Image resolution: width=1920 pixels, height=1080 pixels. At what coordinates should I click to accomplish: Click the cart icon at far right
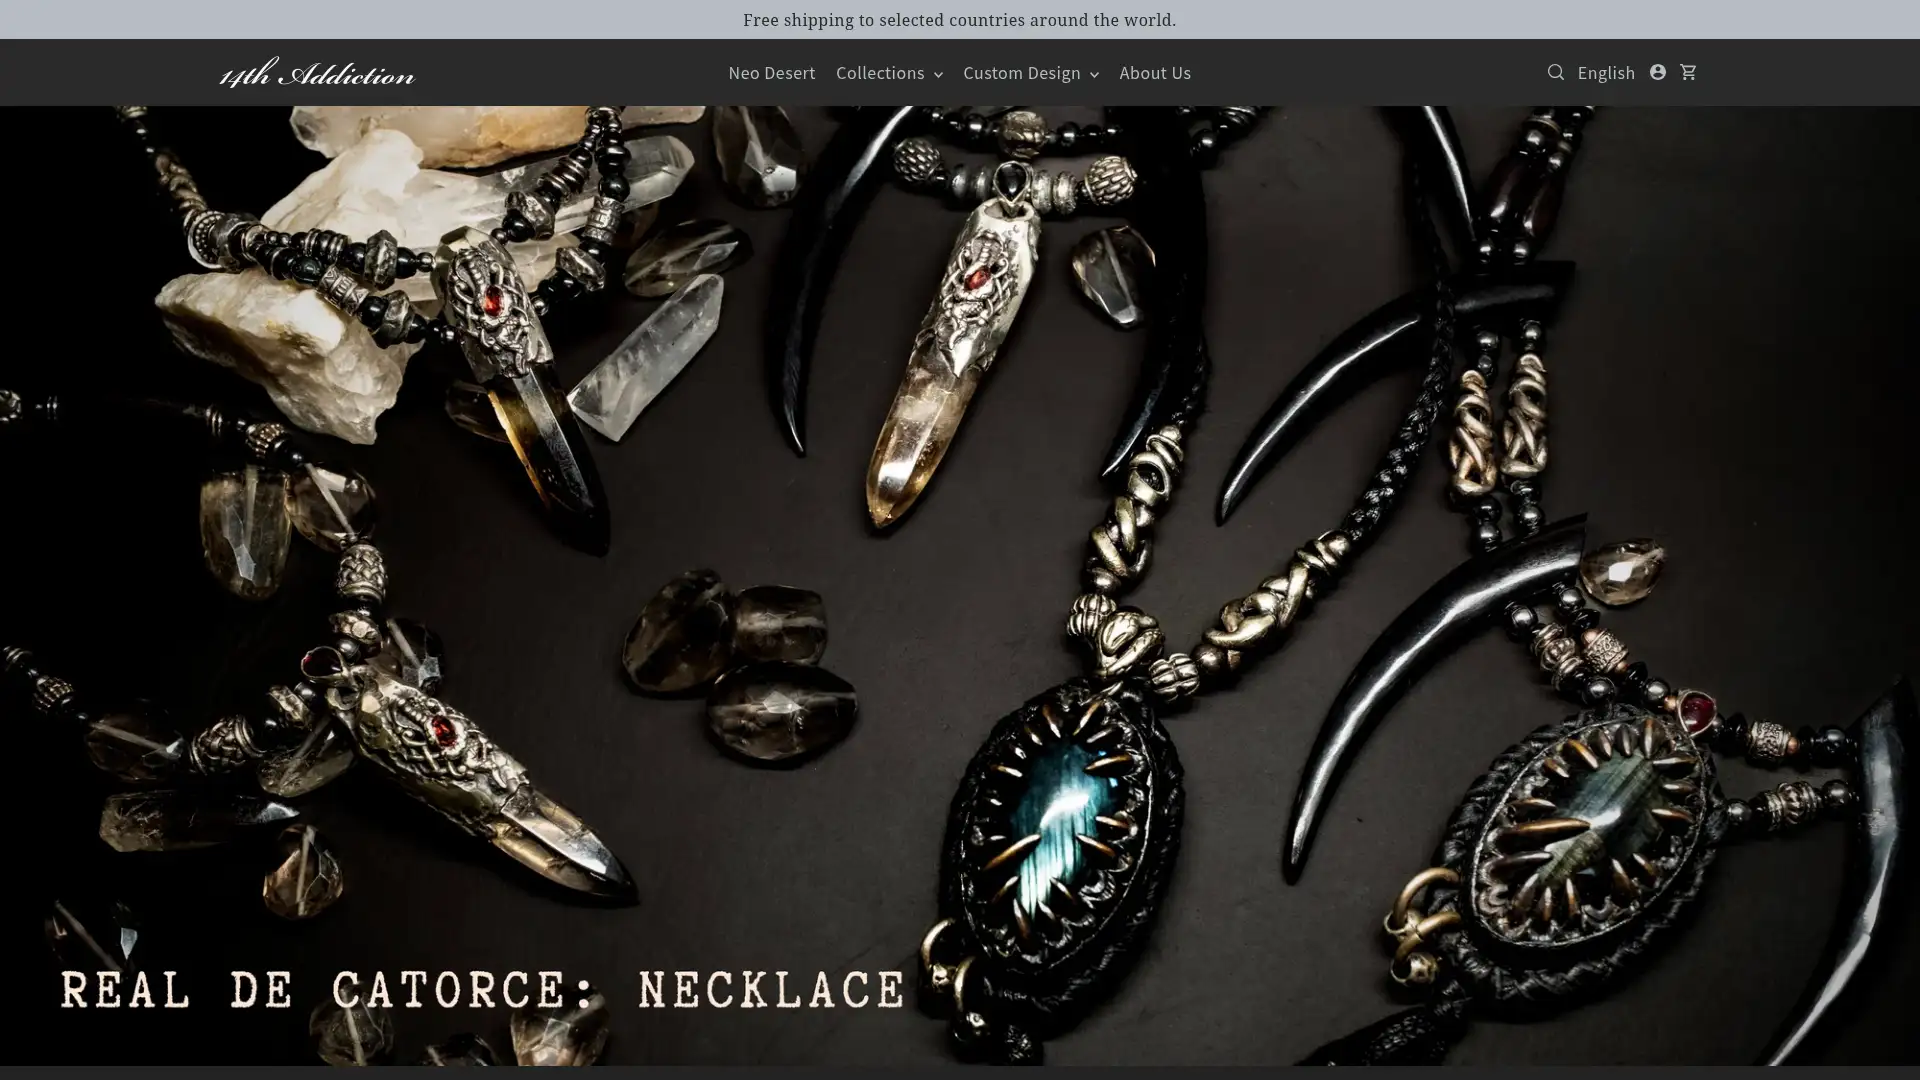pos(1688,72)
